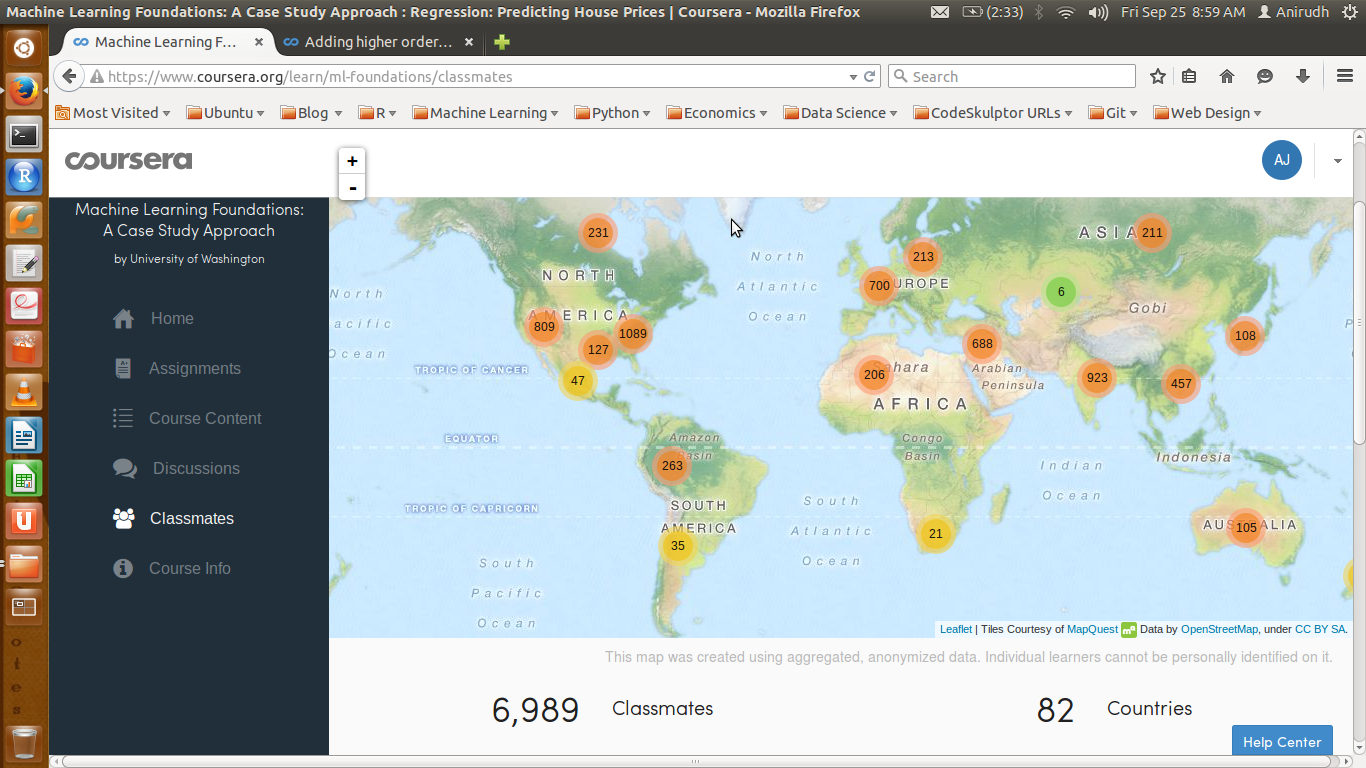Bookmark this page with star icon

coord(1158,77)
